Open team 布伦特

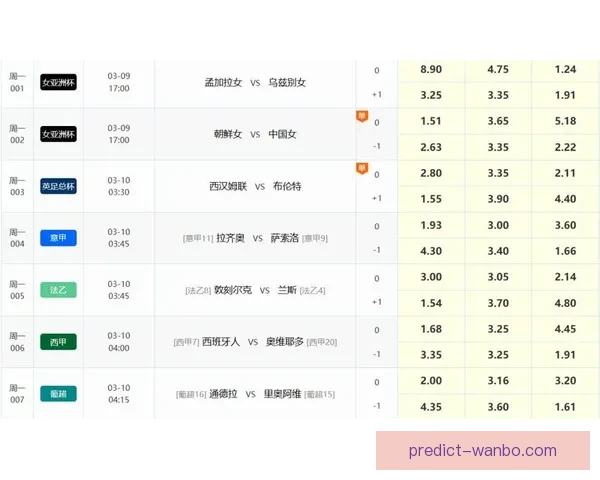[x=287, y=186]
